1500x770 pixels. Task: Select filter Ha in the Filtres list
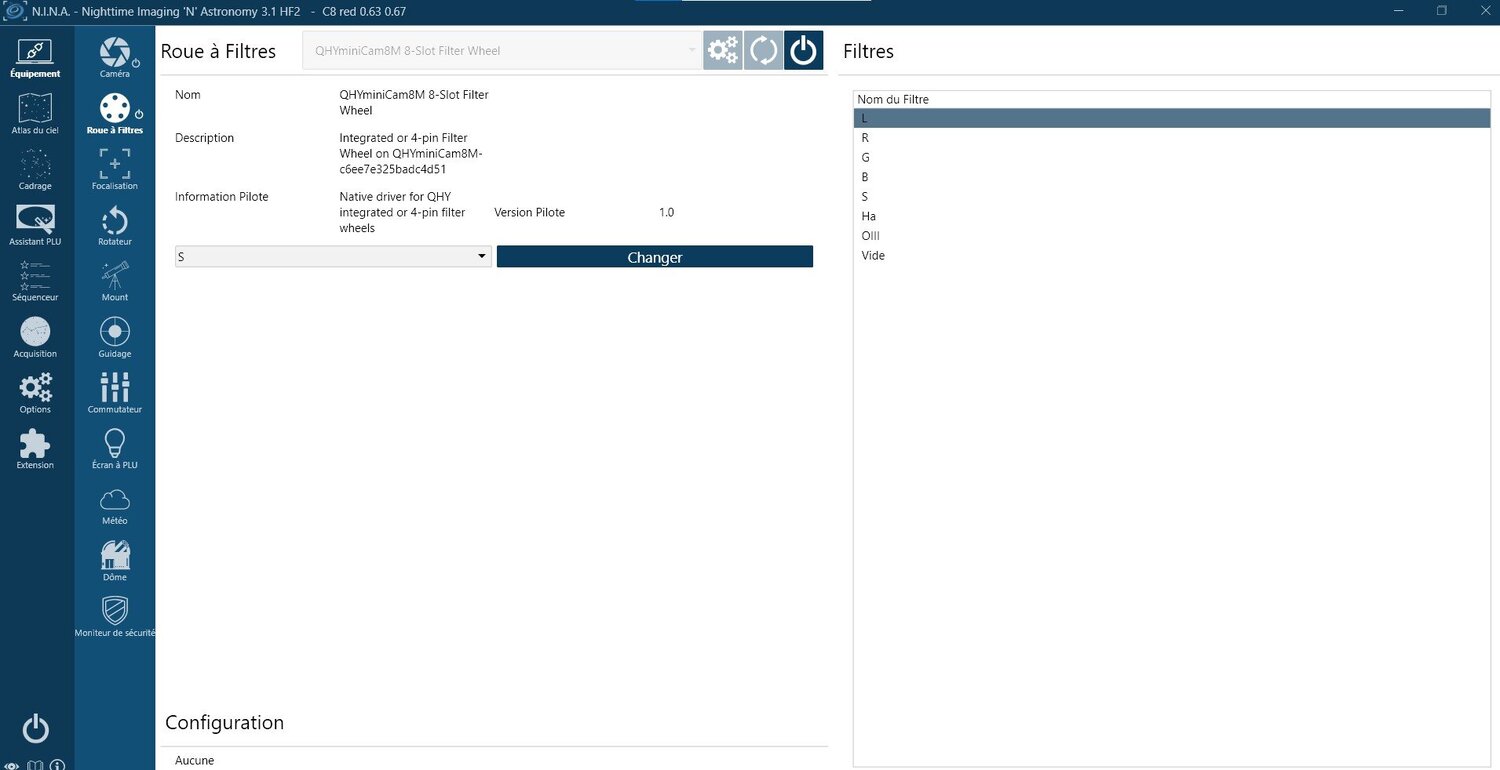tap(1172, 216)
